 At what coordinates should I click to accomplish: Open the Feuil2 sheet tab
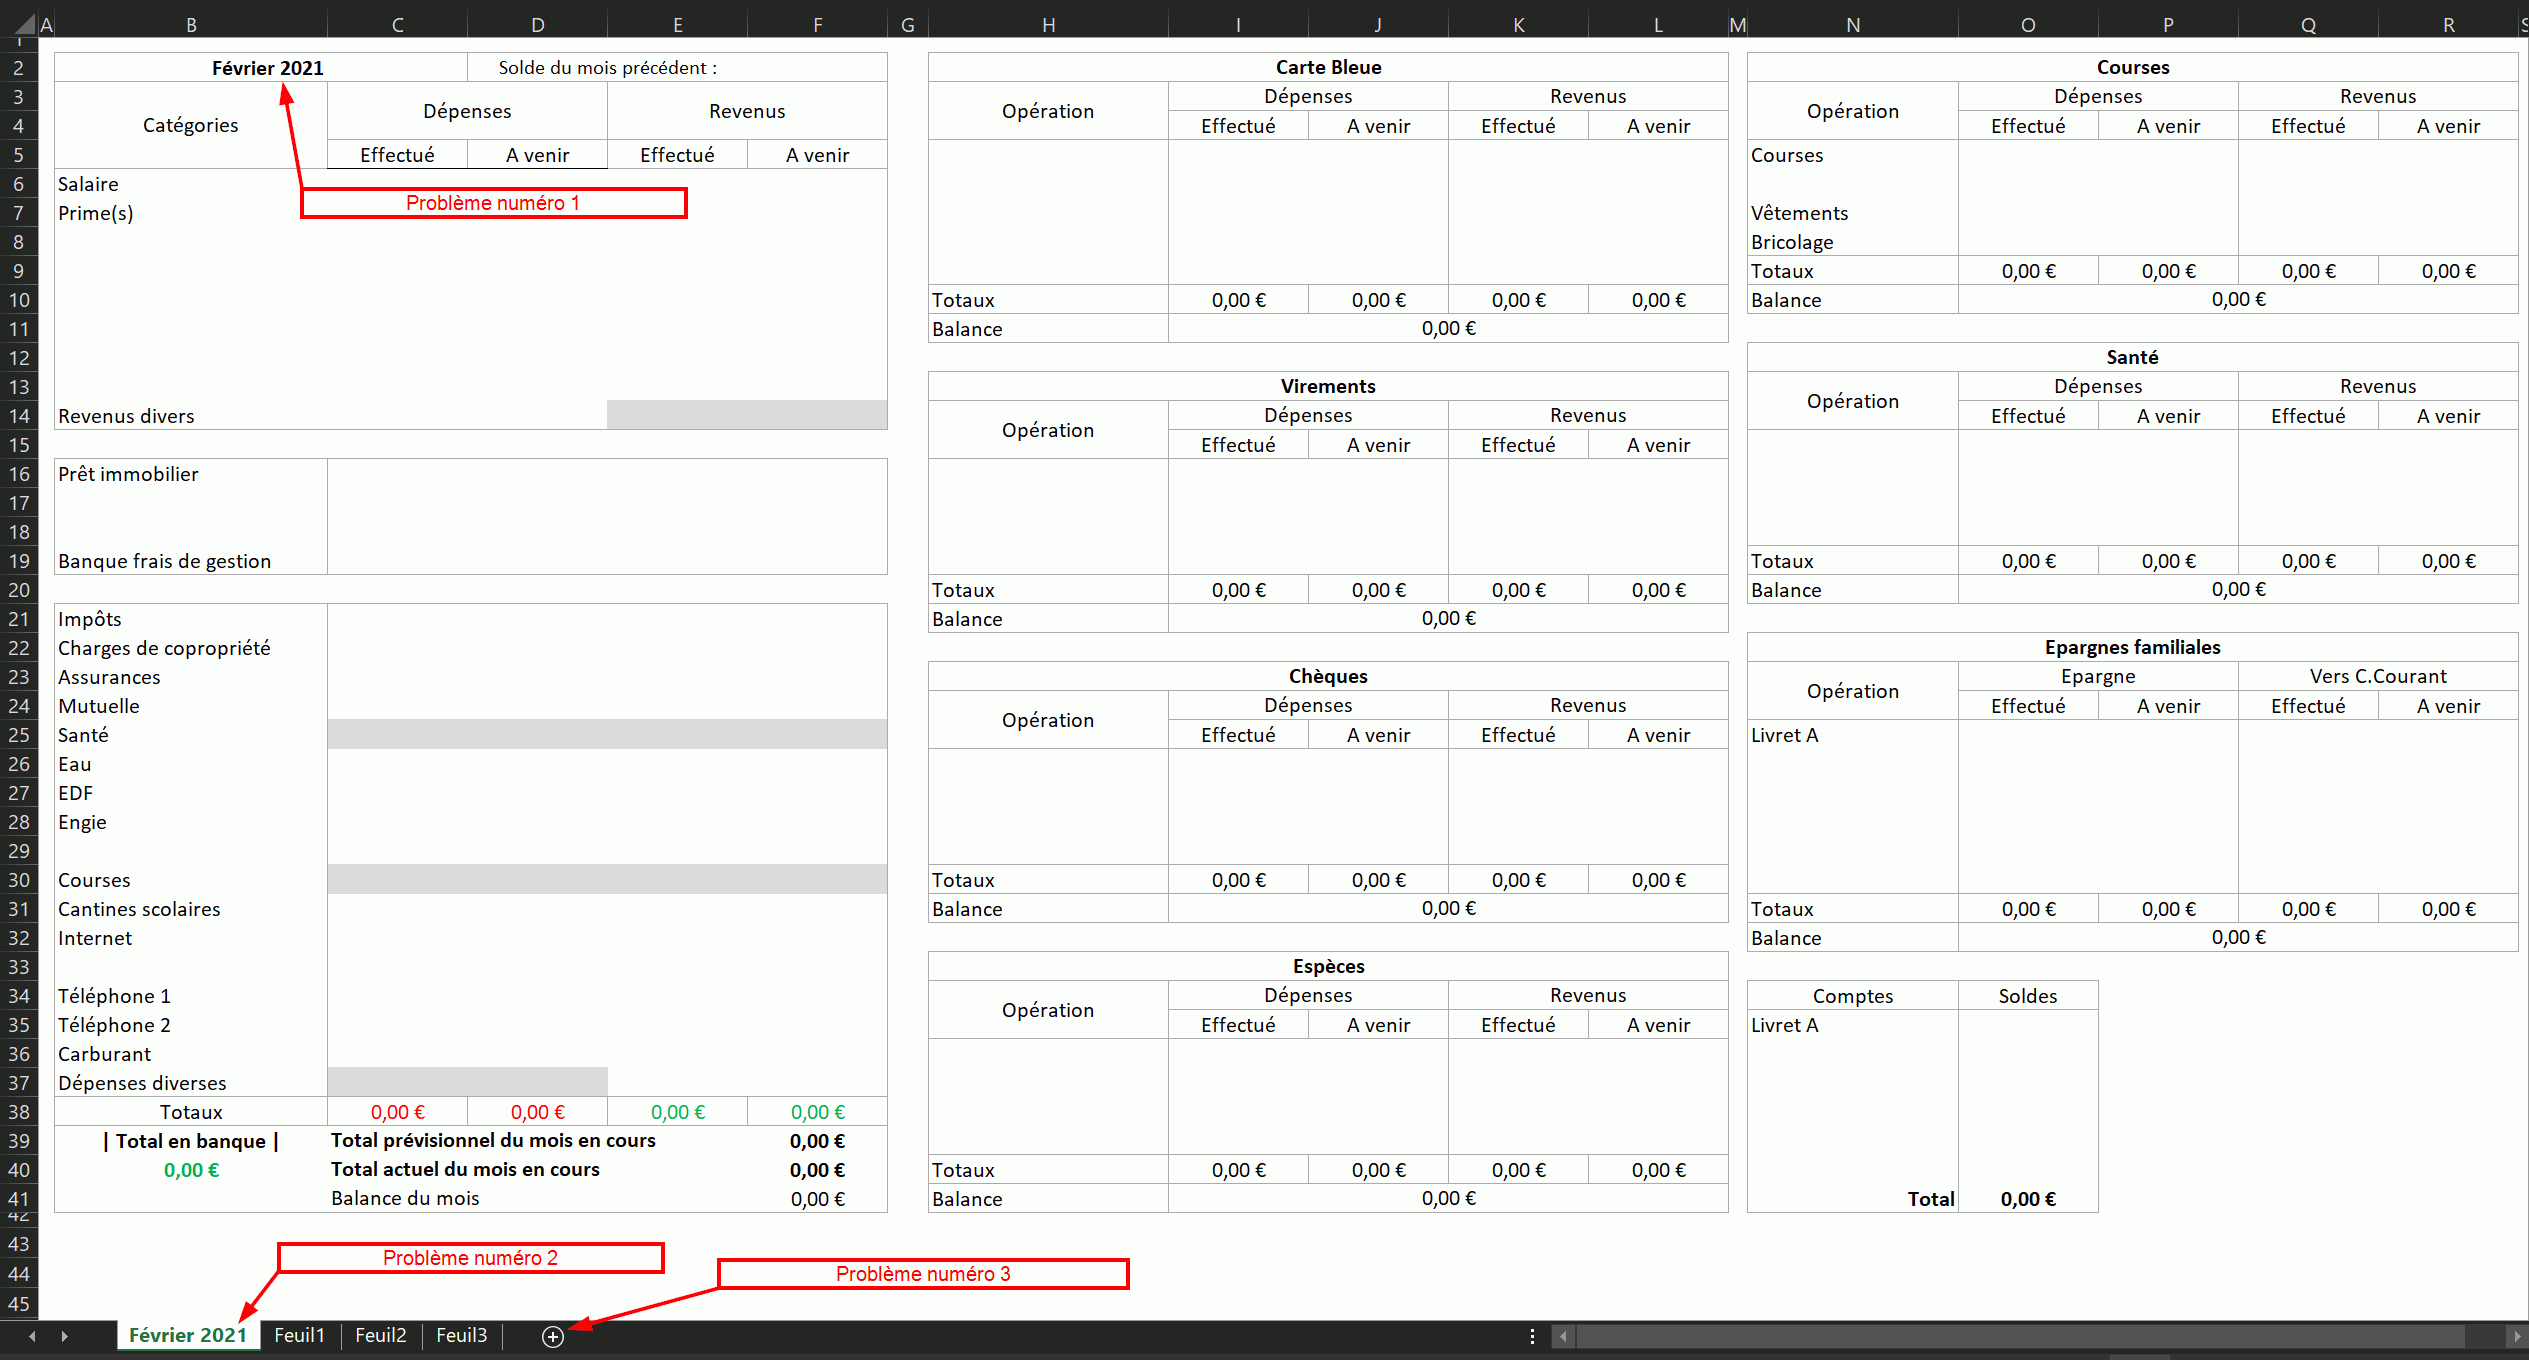[380, 1335]
